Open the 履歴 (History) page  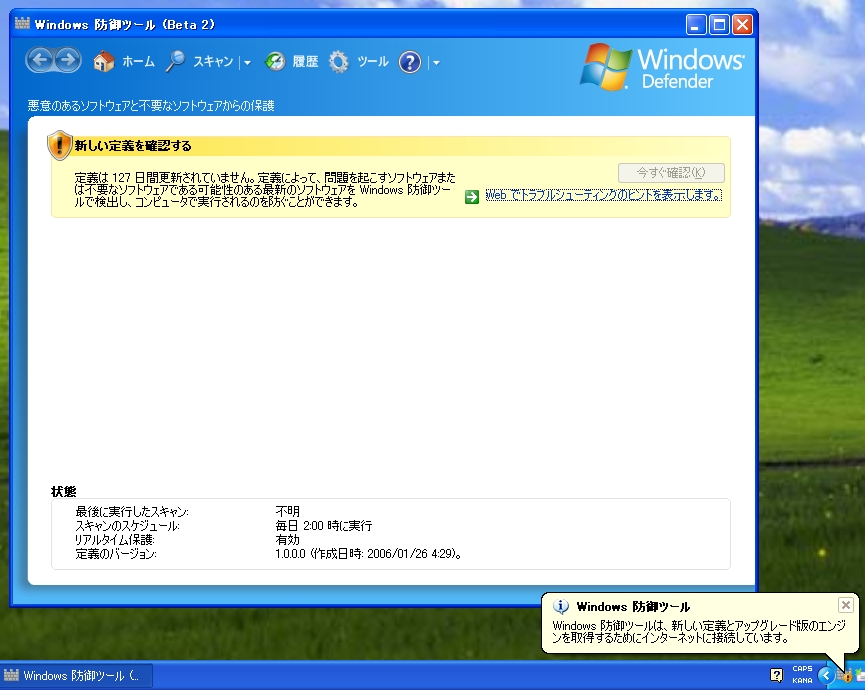coord(291,62)
